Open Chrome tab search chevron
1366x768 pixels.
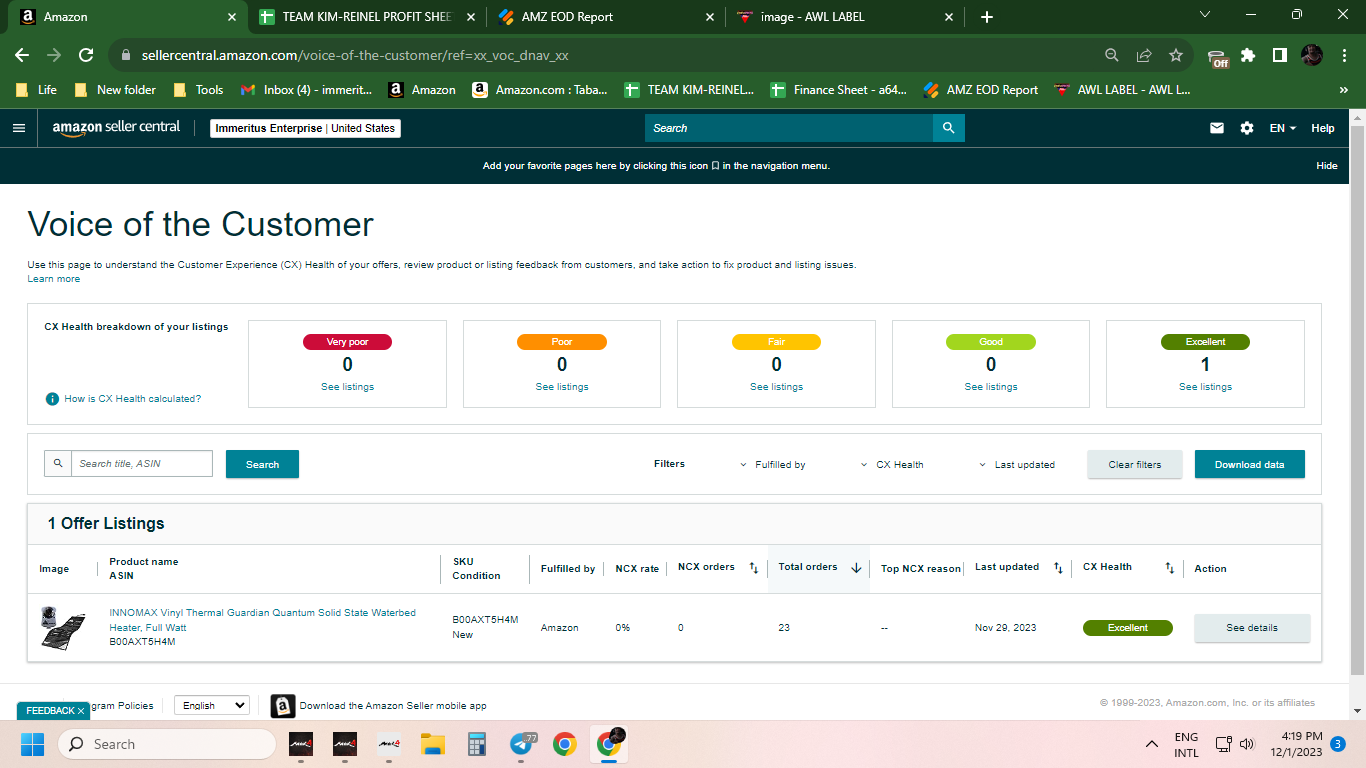[x=1205, y=15]
